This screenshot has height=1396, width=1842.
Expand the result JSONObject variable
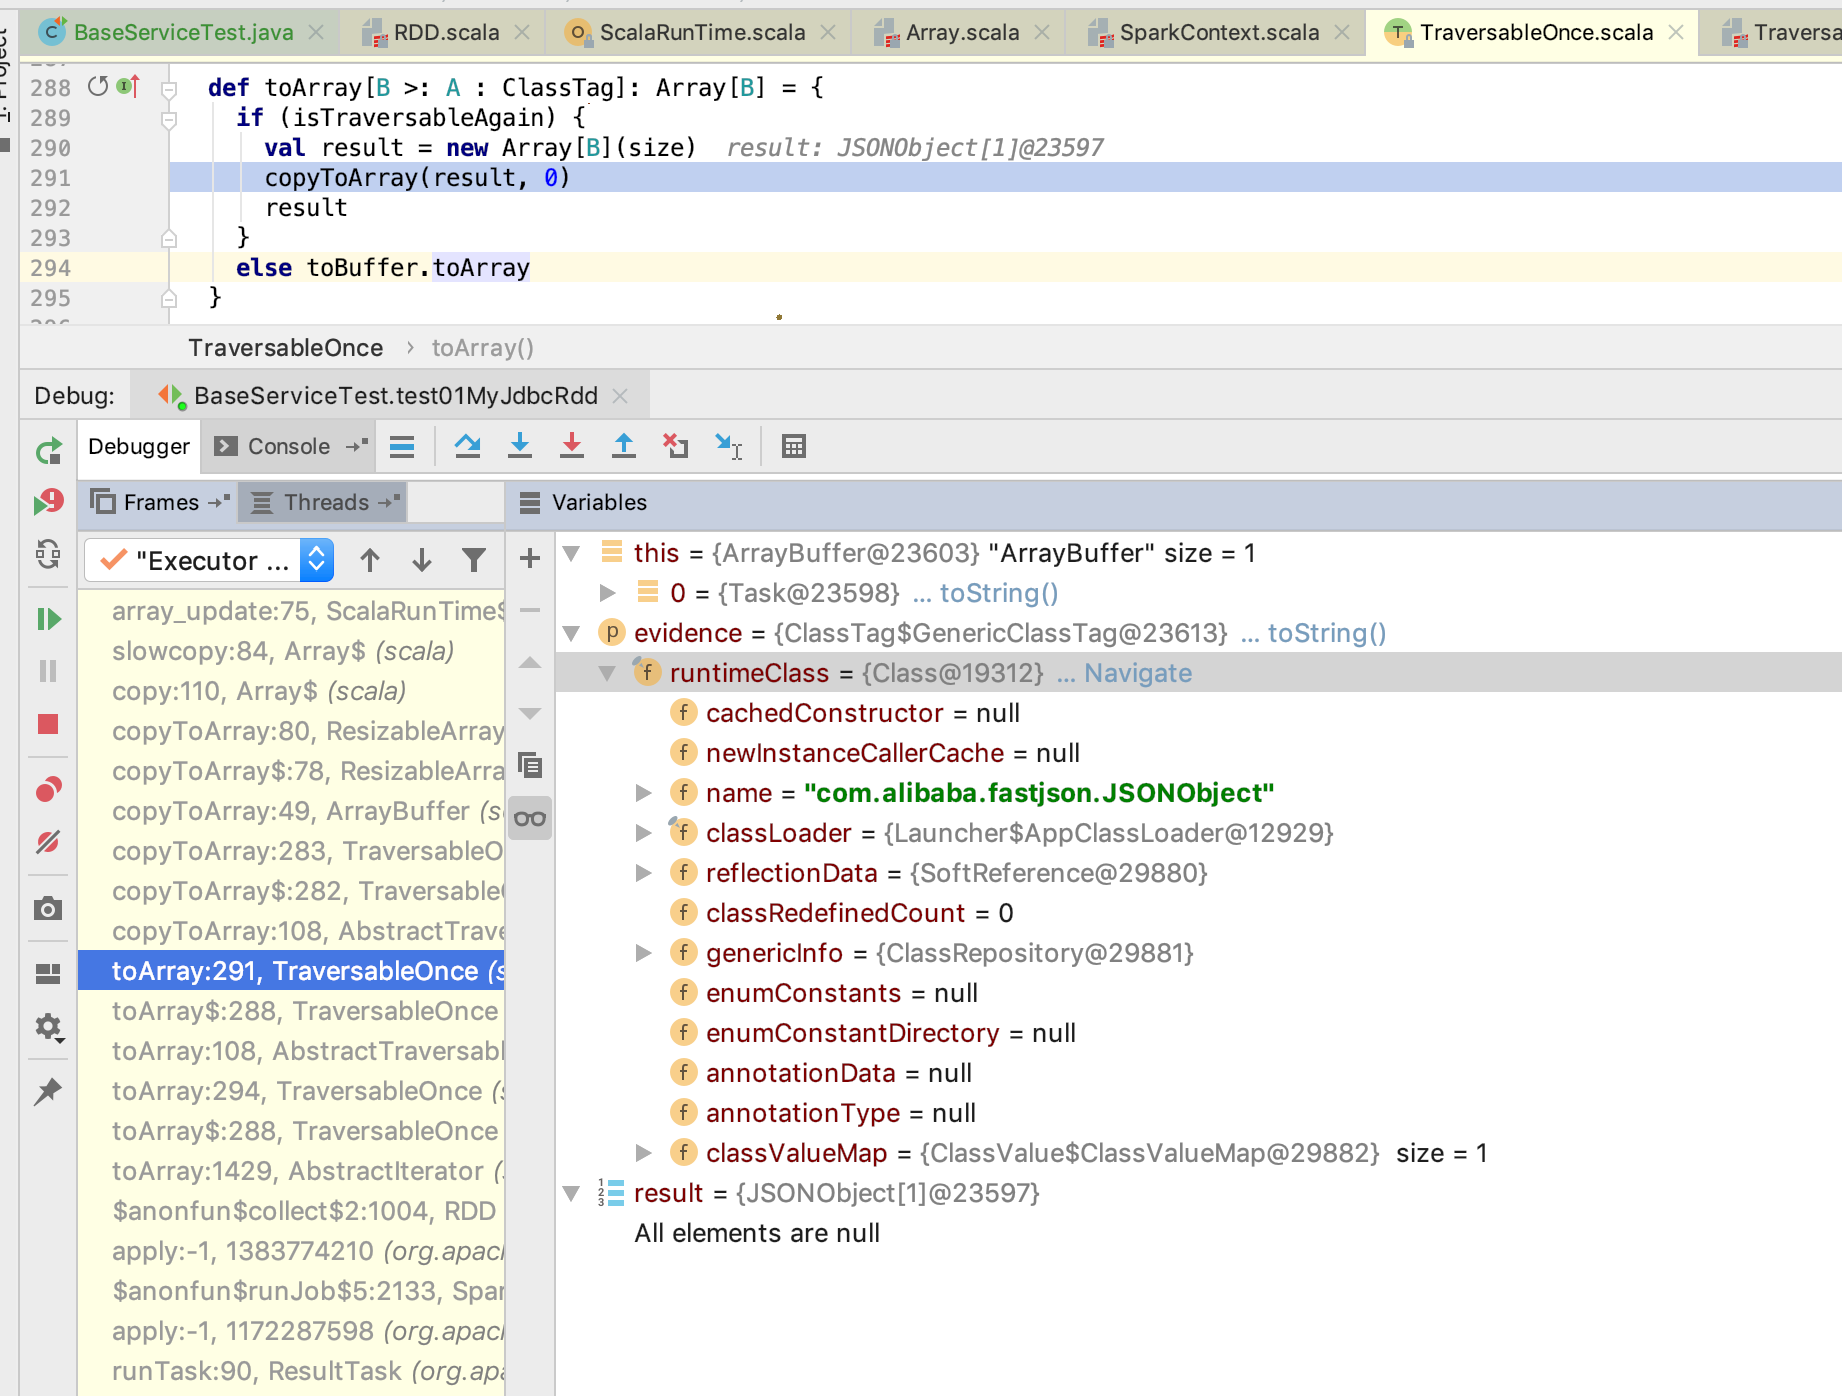[571, 1192]
